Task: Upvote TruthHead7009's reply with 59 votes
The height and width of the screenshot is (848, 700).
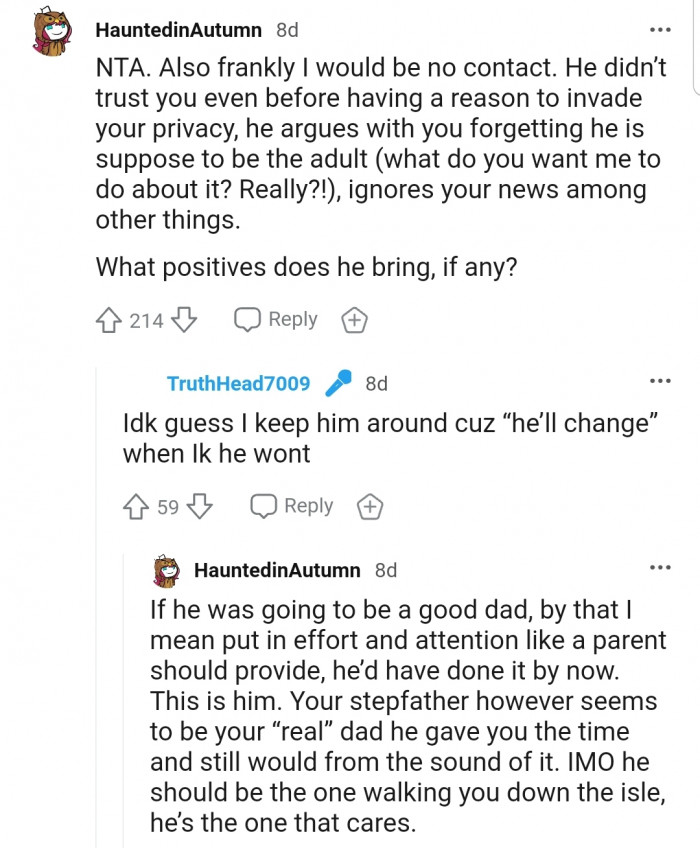Action: point(135,507)
